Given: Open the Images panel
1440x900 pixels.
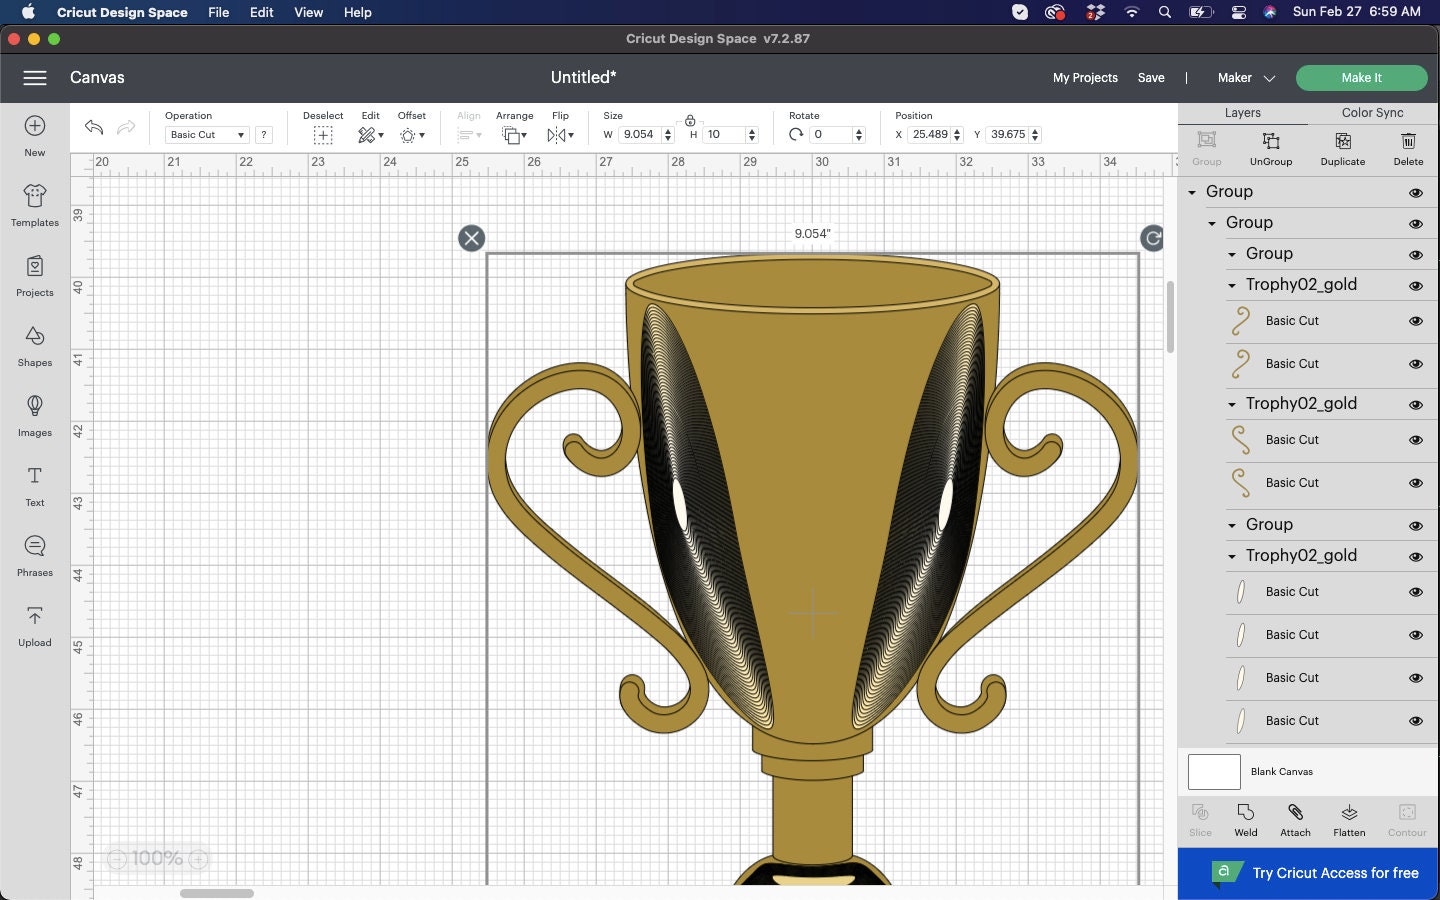Looking at the screenshot, I should (34, 415).
